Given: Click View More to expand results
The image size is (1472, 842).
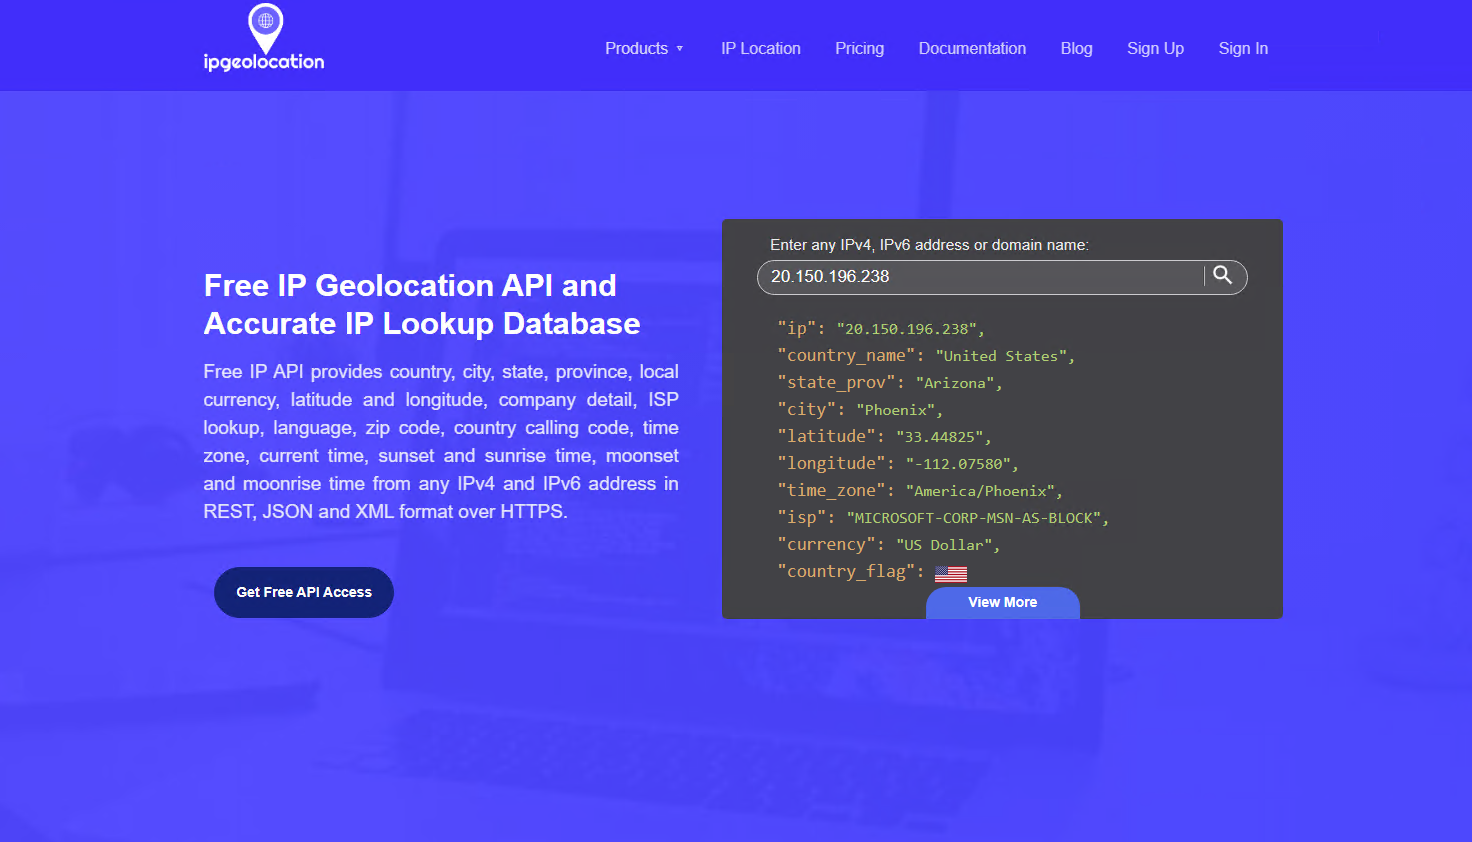Looking at the screenshot, I should pos(1002,602).
